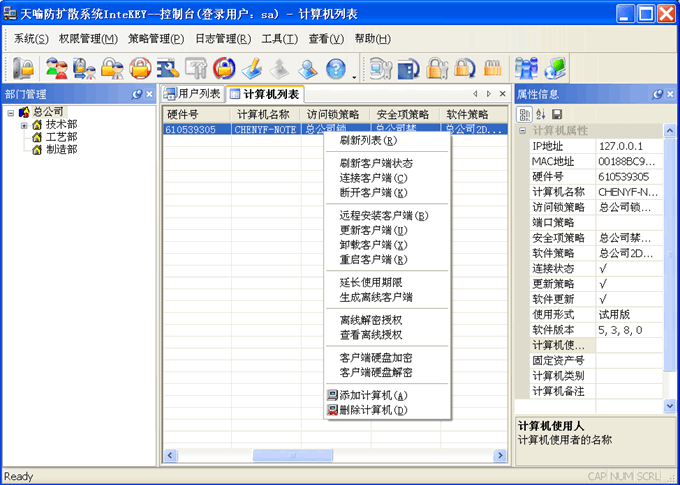Choose 客户端硬盘加密 in context menu
The image size is (680, 485).
(387, 358)
